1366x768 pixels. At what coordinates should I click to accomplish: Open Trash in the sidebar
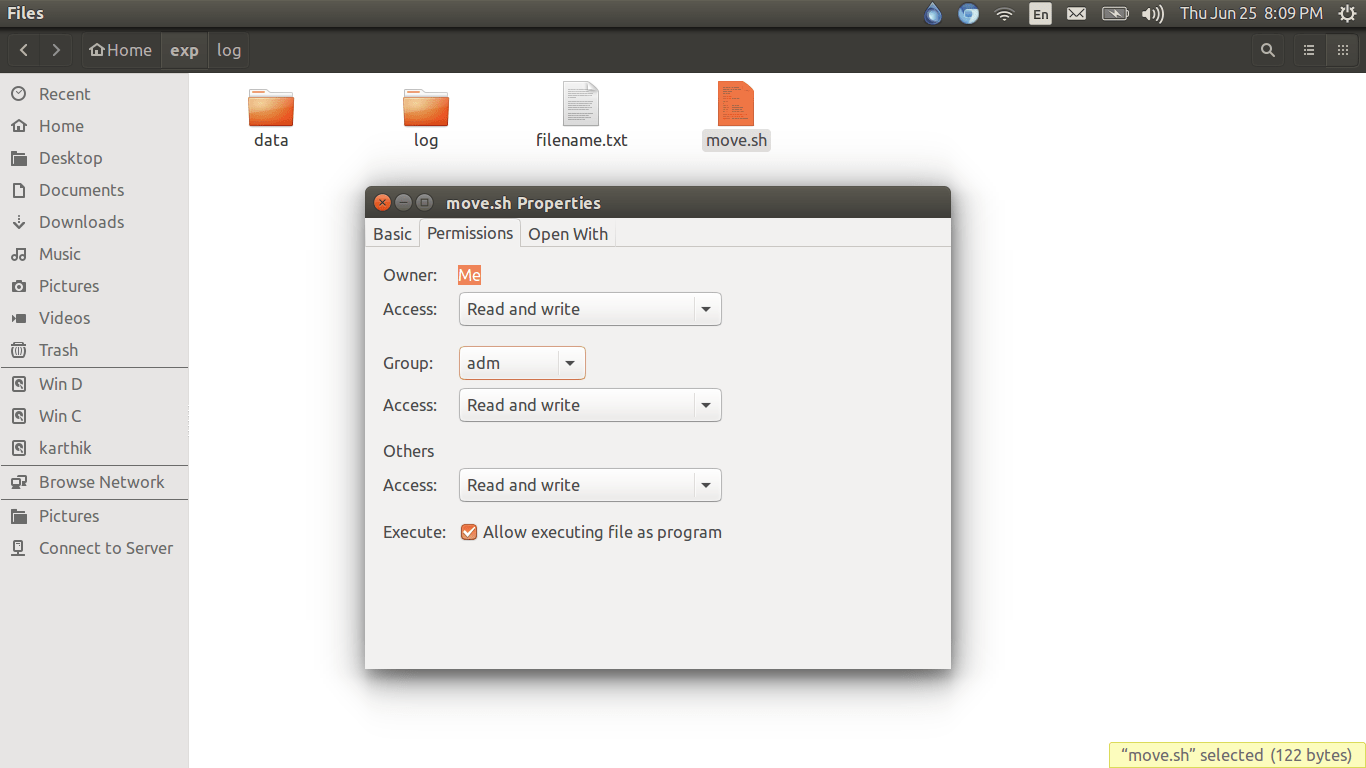(x=58, y=350)
